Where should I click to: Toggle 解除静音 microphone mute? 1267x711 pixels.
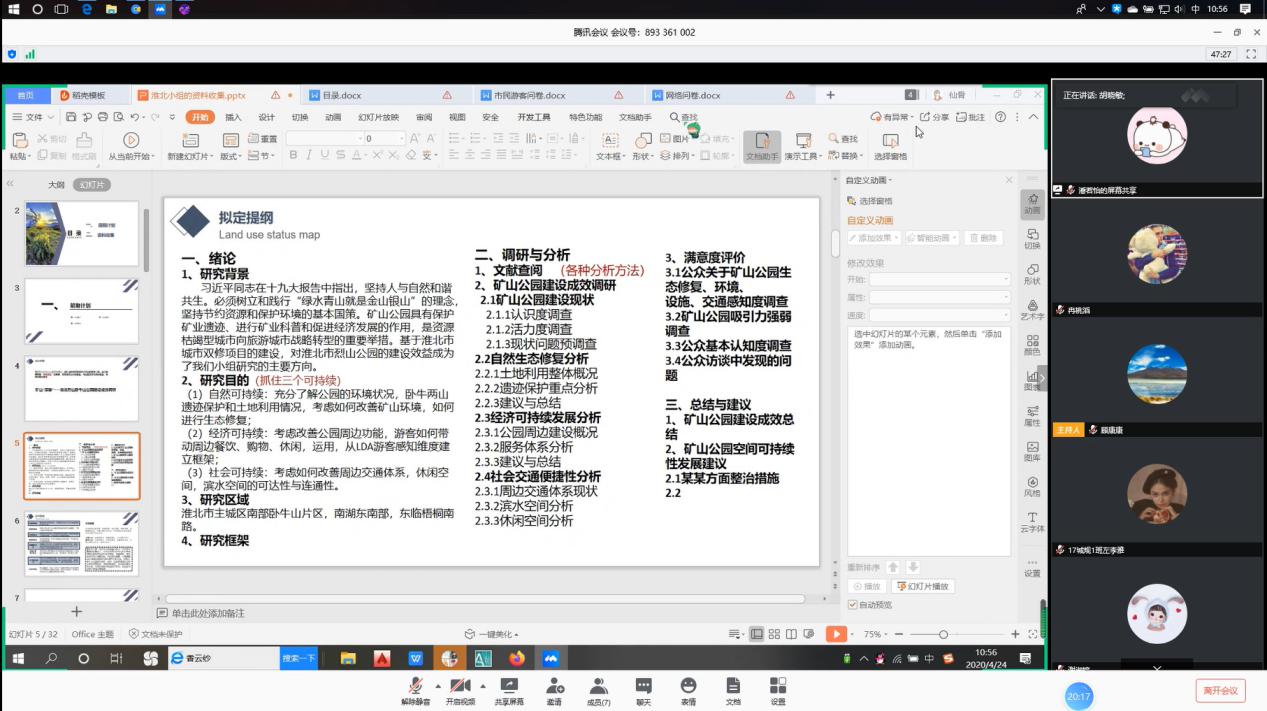[x=414, y=686]
